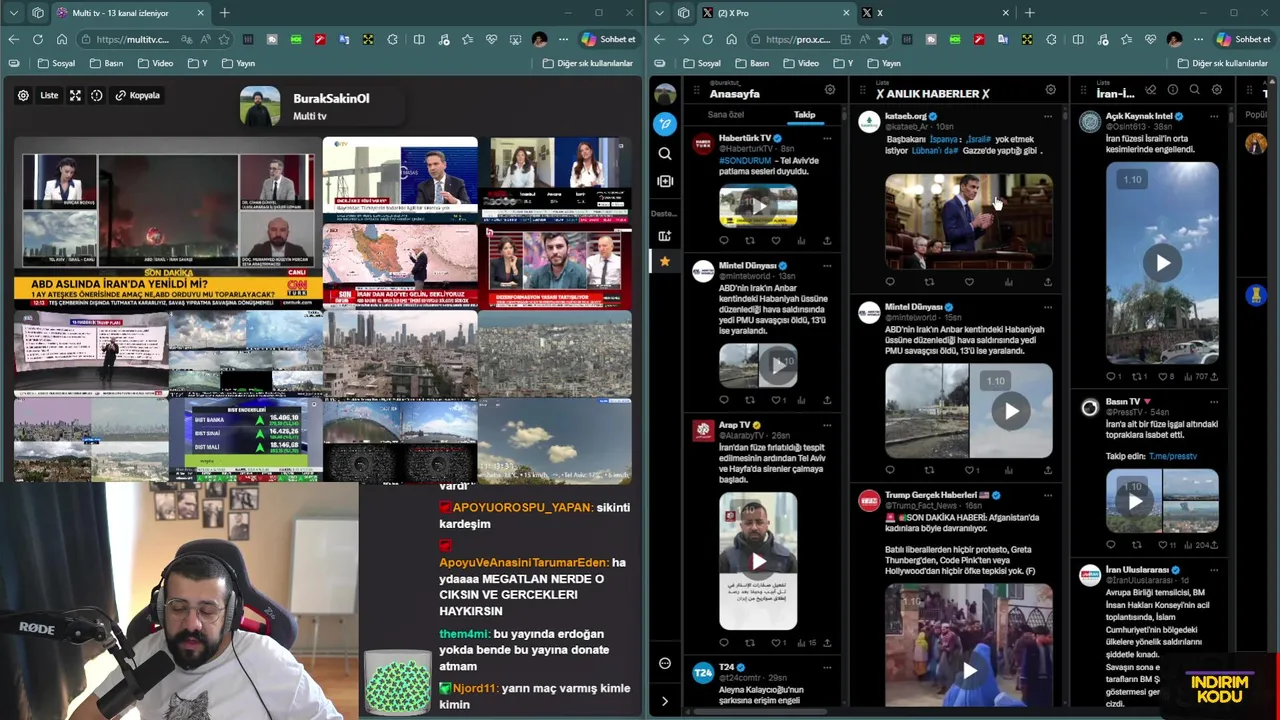Image resolution: width=1280 pixels, height=720 pixels.
Task: Reload the X Pro page
Action: (707, 39)
